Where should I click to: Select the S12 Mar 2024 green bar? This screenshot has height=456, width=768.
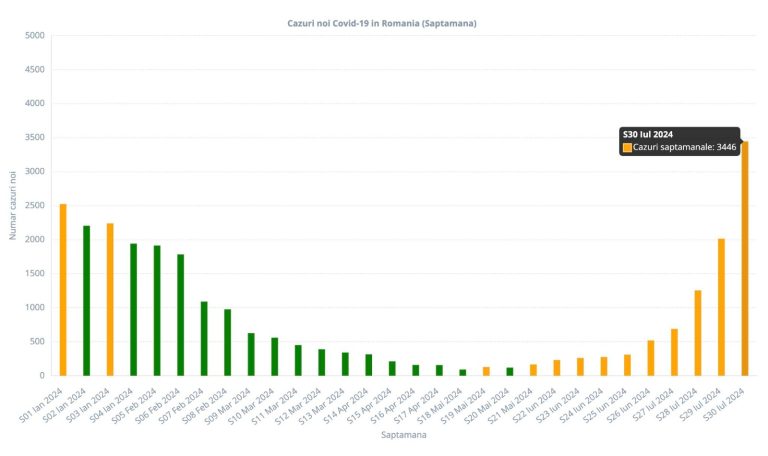(x=321, y=362)
